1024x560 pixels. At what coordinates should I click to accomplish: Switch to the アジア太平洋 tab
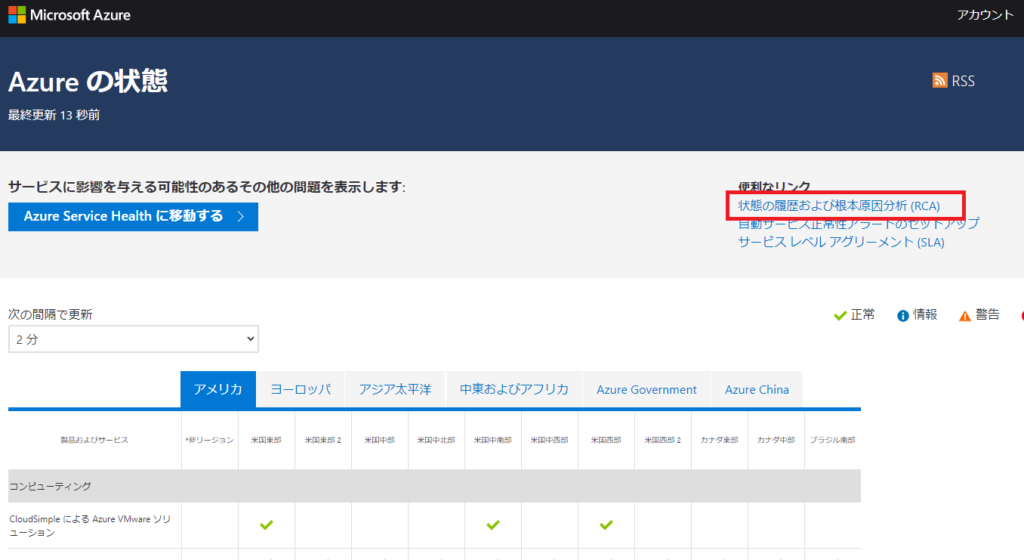395,390
